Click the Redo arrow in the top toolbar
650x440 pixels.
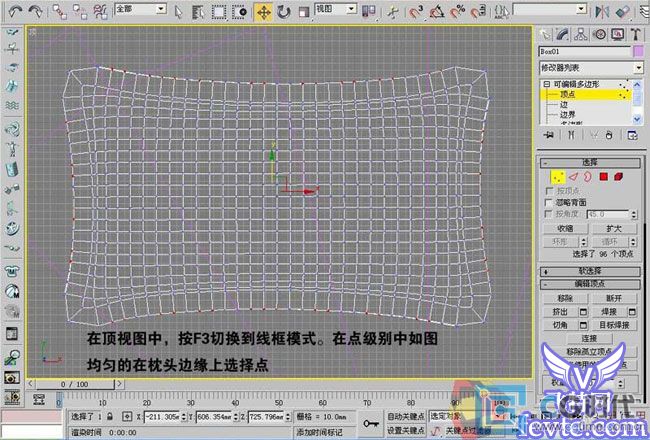point(36,12)
